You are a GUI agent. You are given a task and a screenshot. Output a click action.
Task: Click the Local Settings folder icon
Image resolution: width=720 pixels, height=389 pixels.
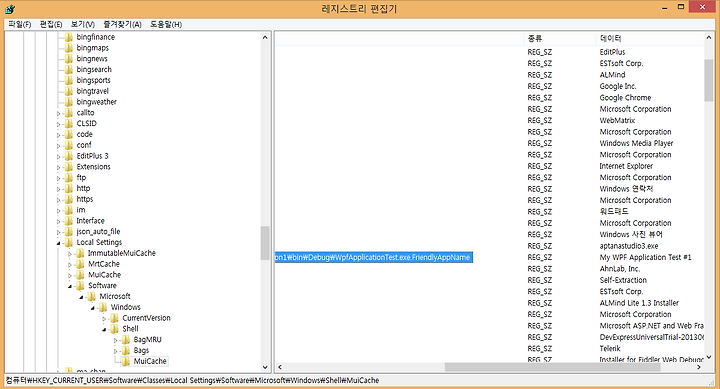tap(69, 242)
